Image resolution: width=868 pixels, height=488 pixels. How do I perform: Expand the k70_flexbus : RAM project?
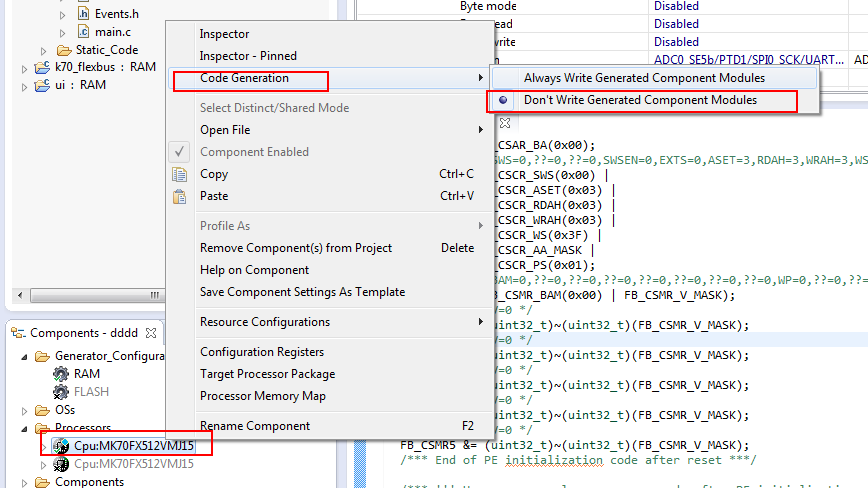tap(24, 69)
